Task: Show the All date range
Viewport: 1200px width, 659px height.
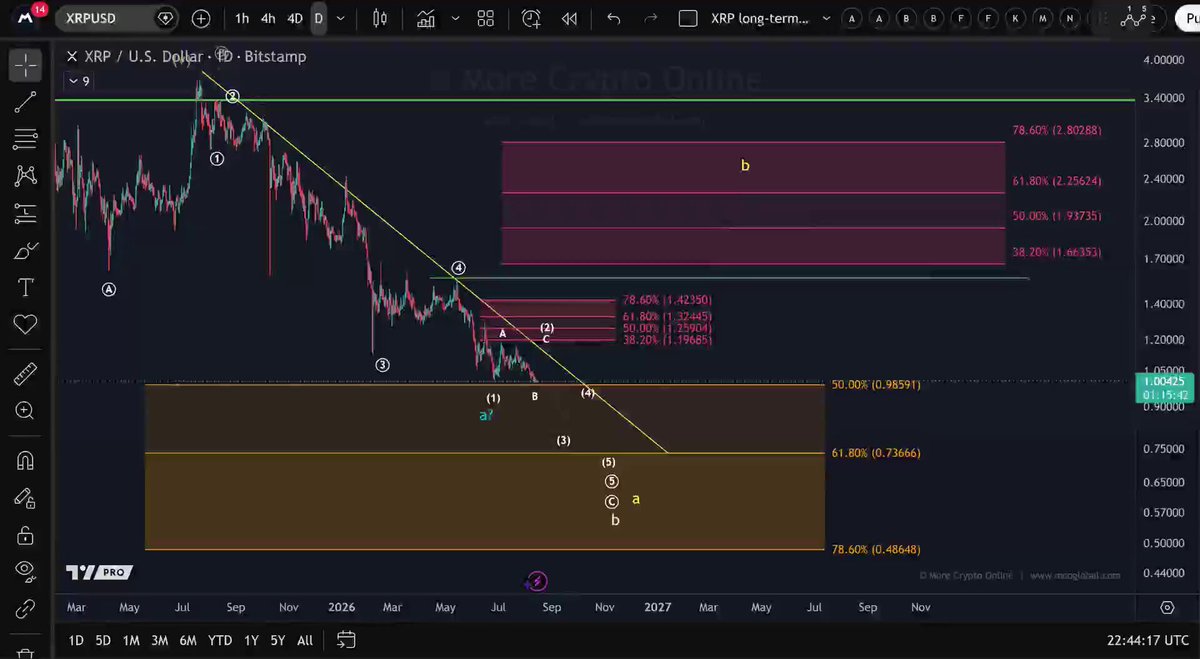Action: 305,640
